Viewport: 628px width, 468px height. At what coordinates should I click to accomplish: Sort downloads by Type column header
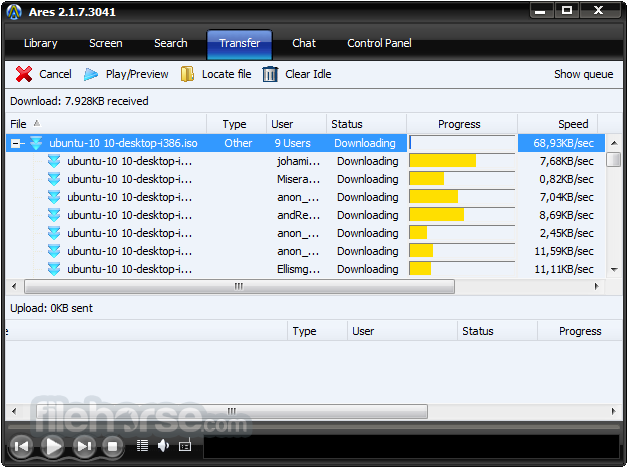point(236,124)
